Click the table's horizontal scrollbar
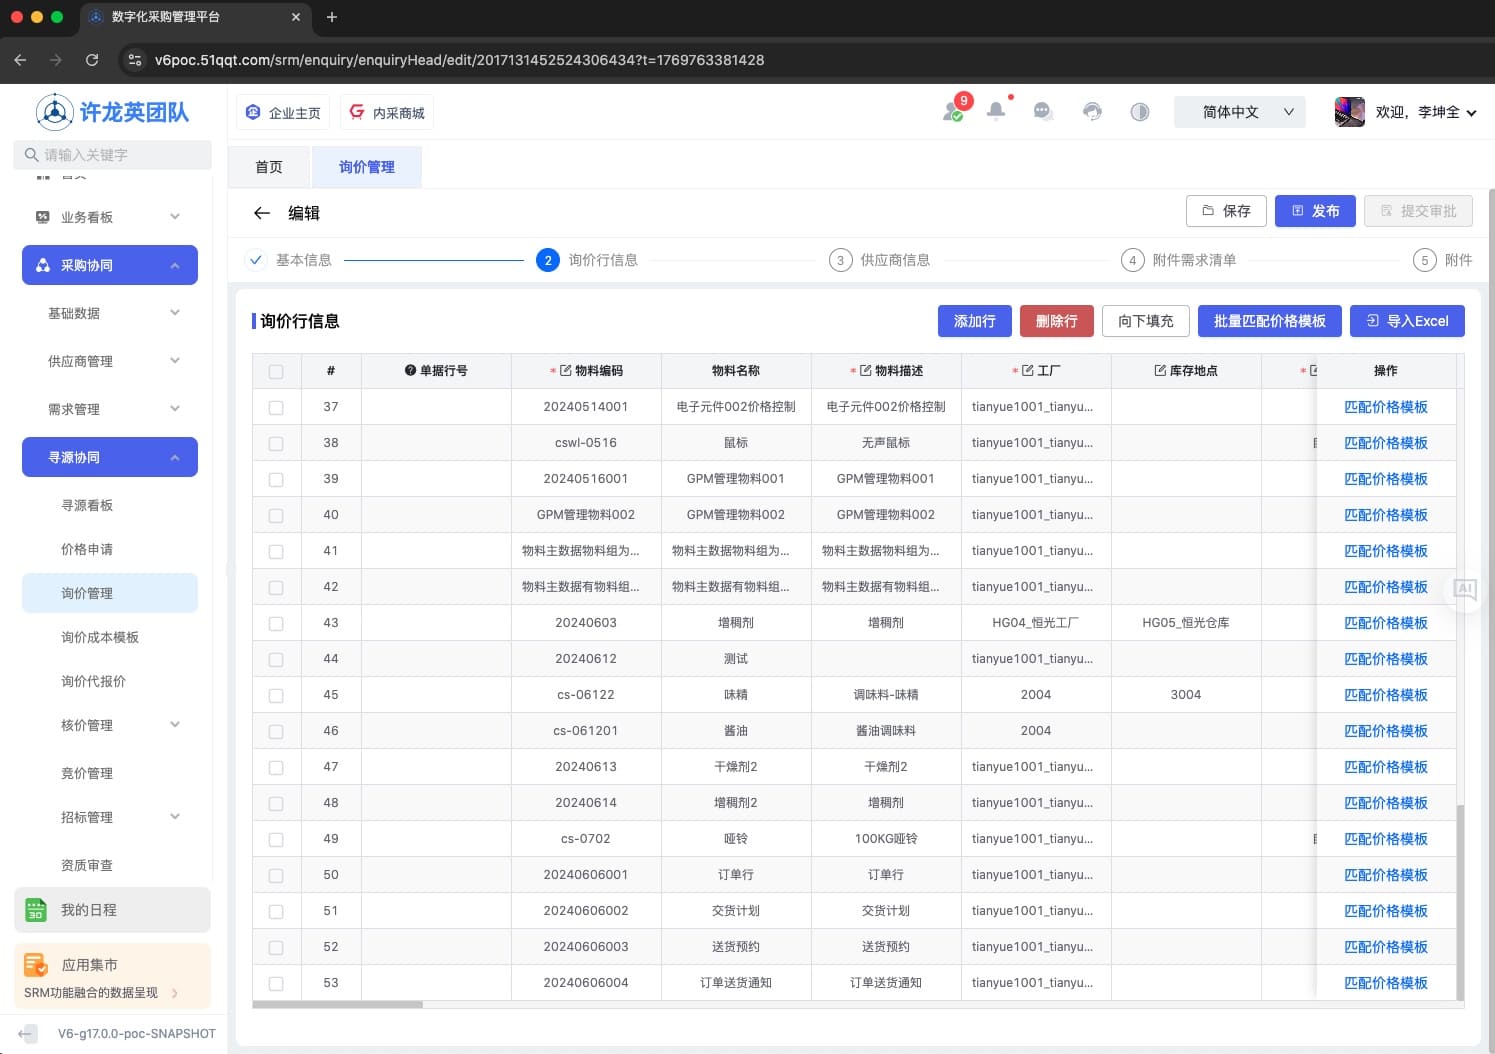This screenshot has width=1495, height=1054. coord(338,1004)
